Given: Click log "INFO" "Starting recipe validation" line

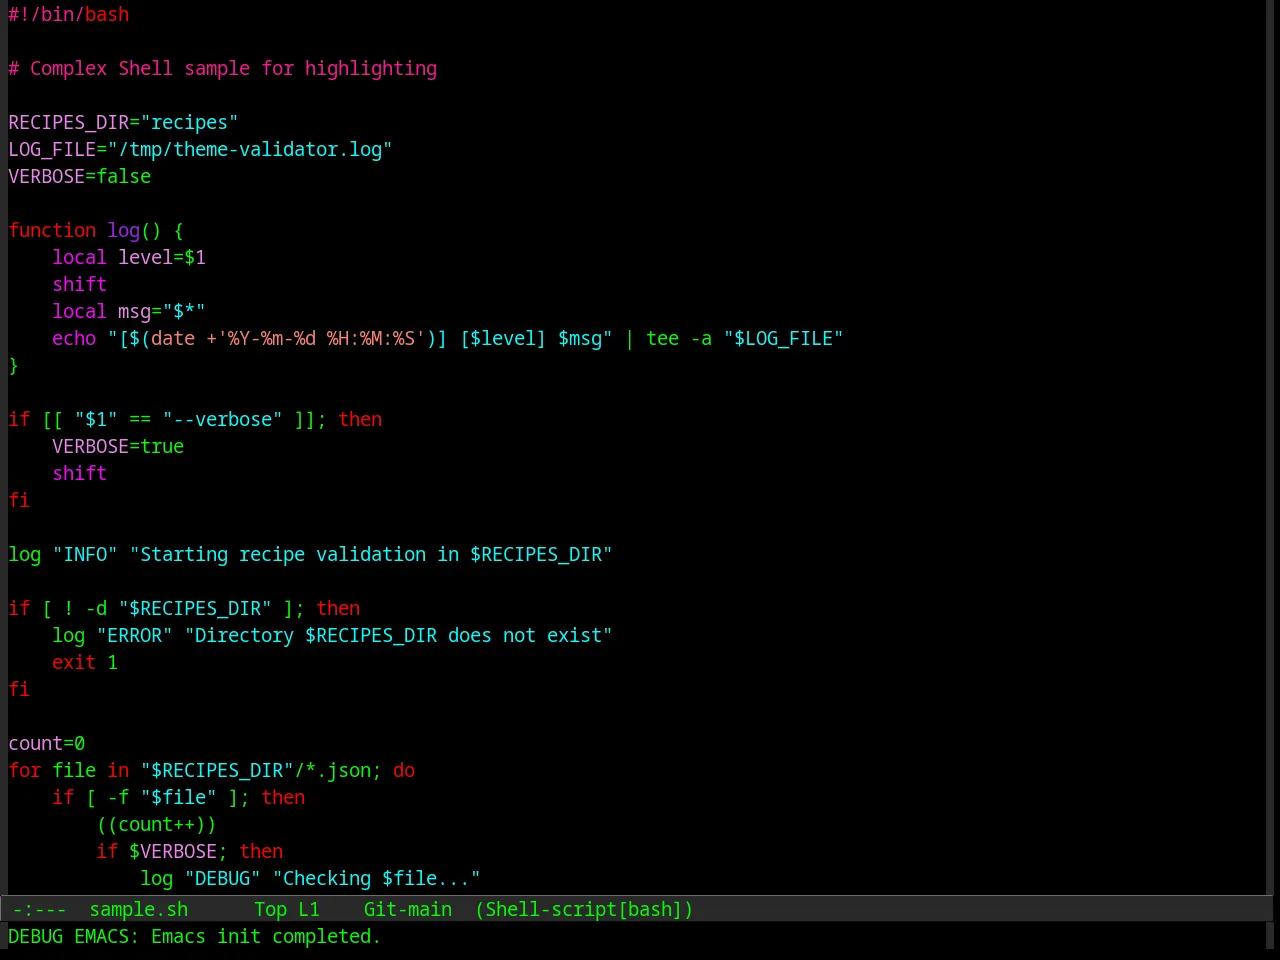Looking at the screenshot, I should point(310,554).
